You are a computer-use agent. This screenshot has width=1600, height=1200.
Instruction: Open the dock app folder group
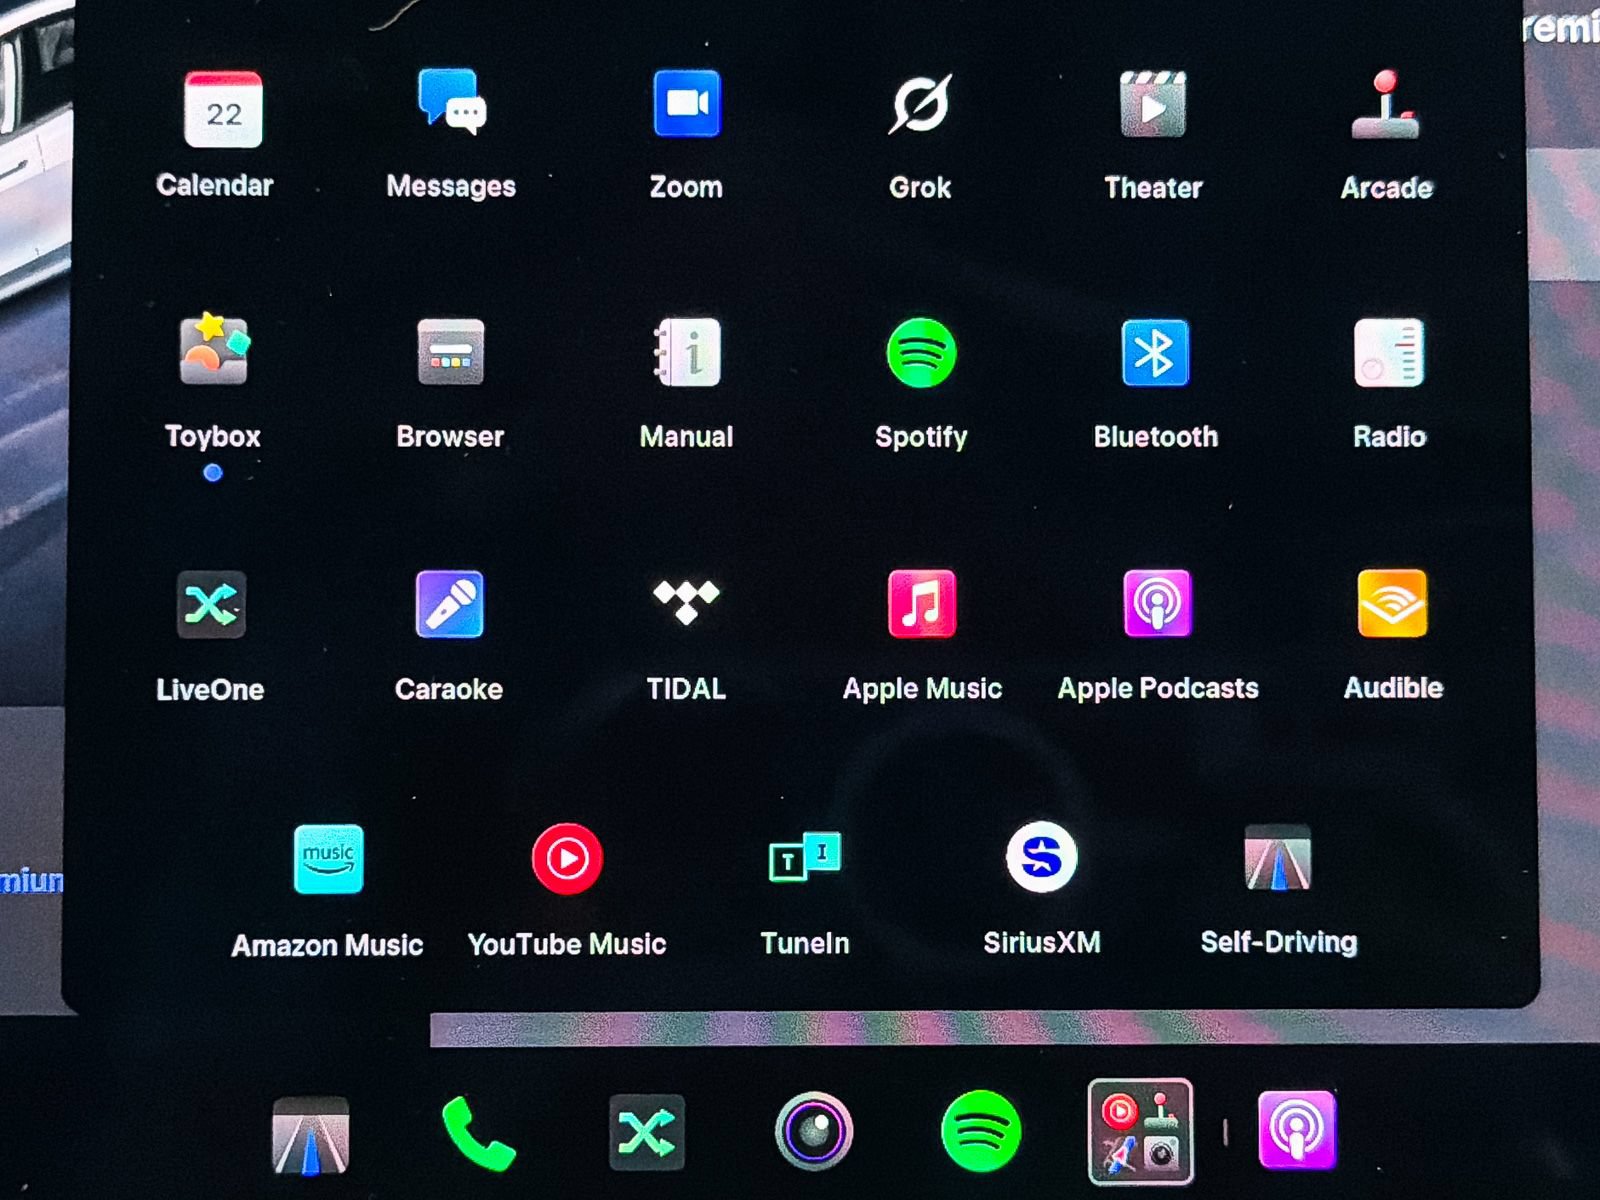(1140, 1131)
